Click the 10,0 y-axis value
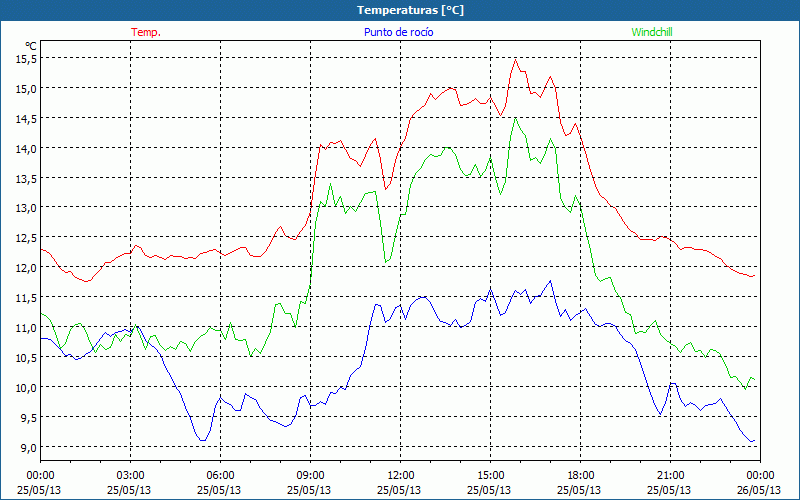Viewport: 800px width, 500px height. 27,387
